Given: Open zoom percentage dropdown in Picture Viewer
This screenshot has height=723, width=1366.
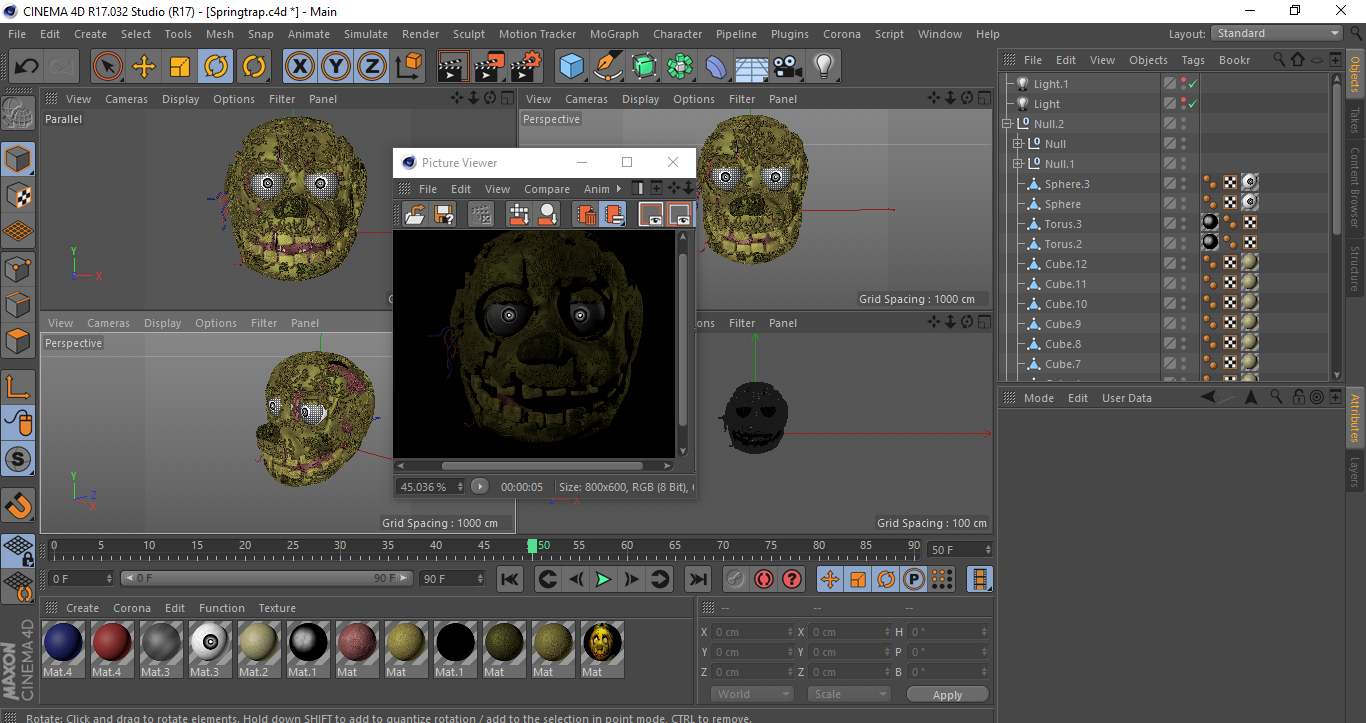Looking at the screenshot, I should [432, 487].
